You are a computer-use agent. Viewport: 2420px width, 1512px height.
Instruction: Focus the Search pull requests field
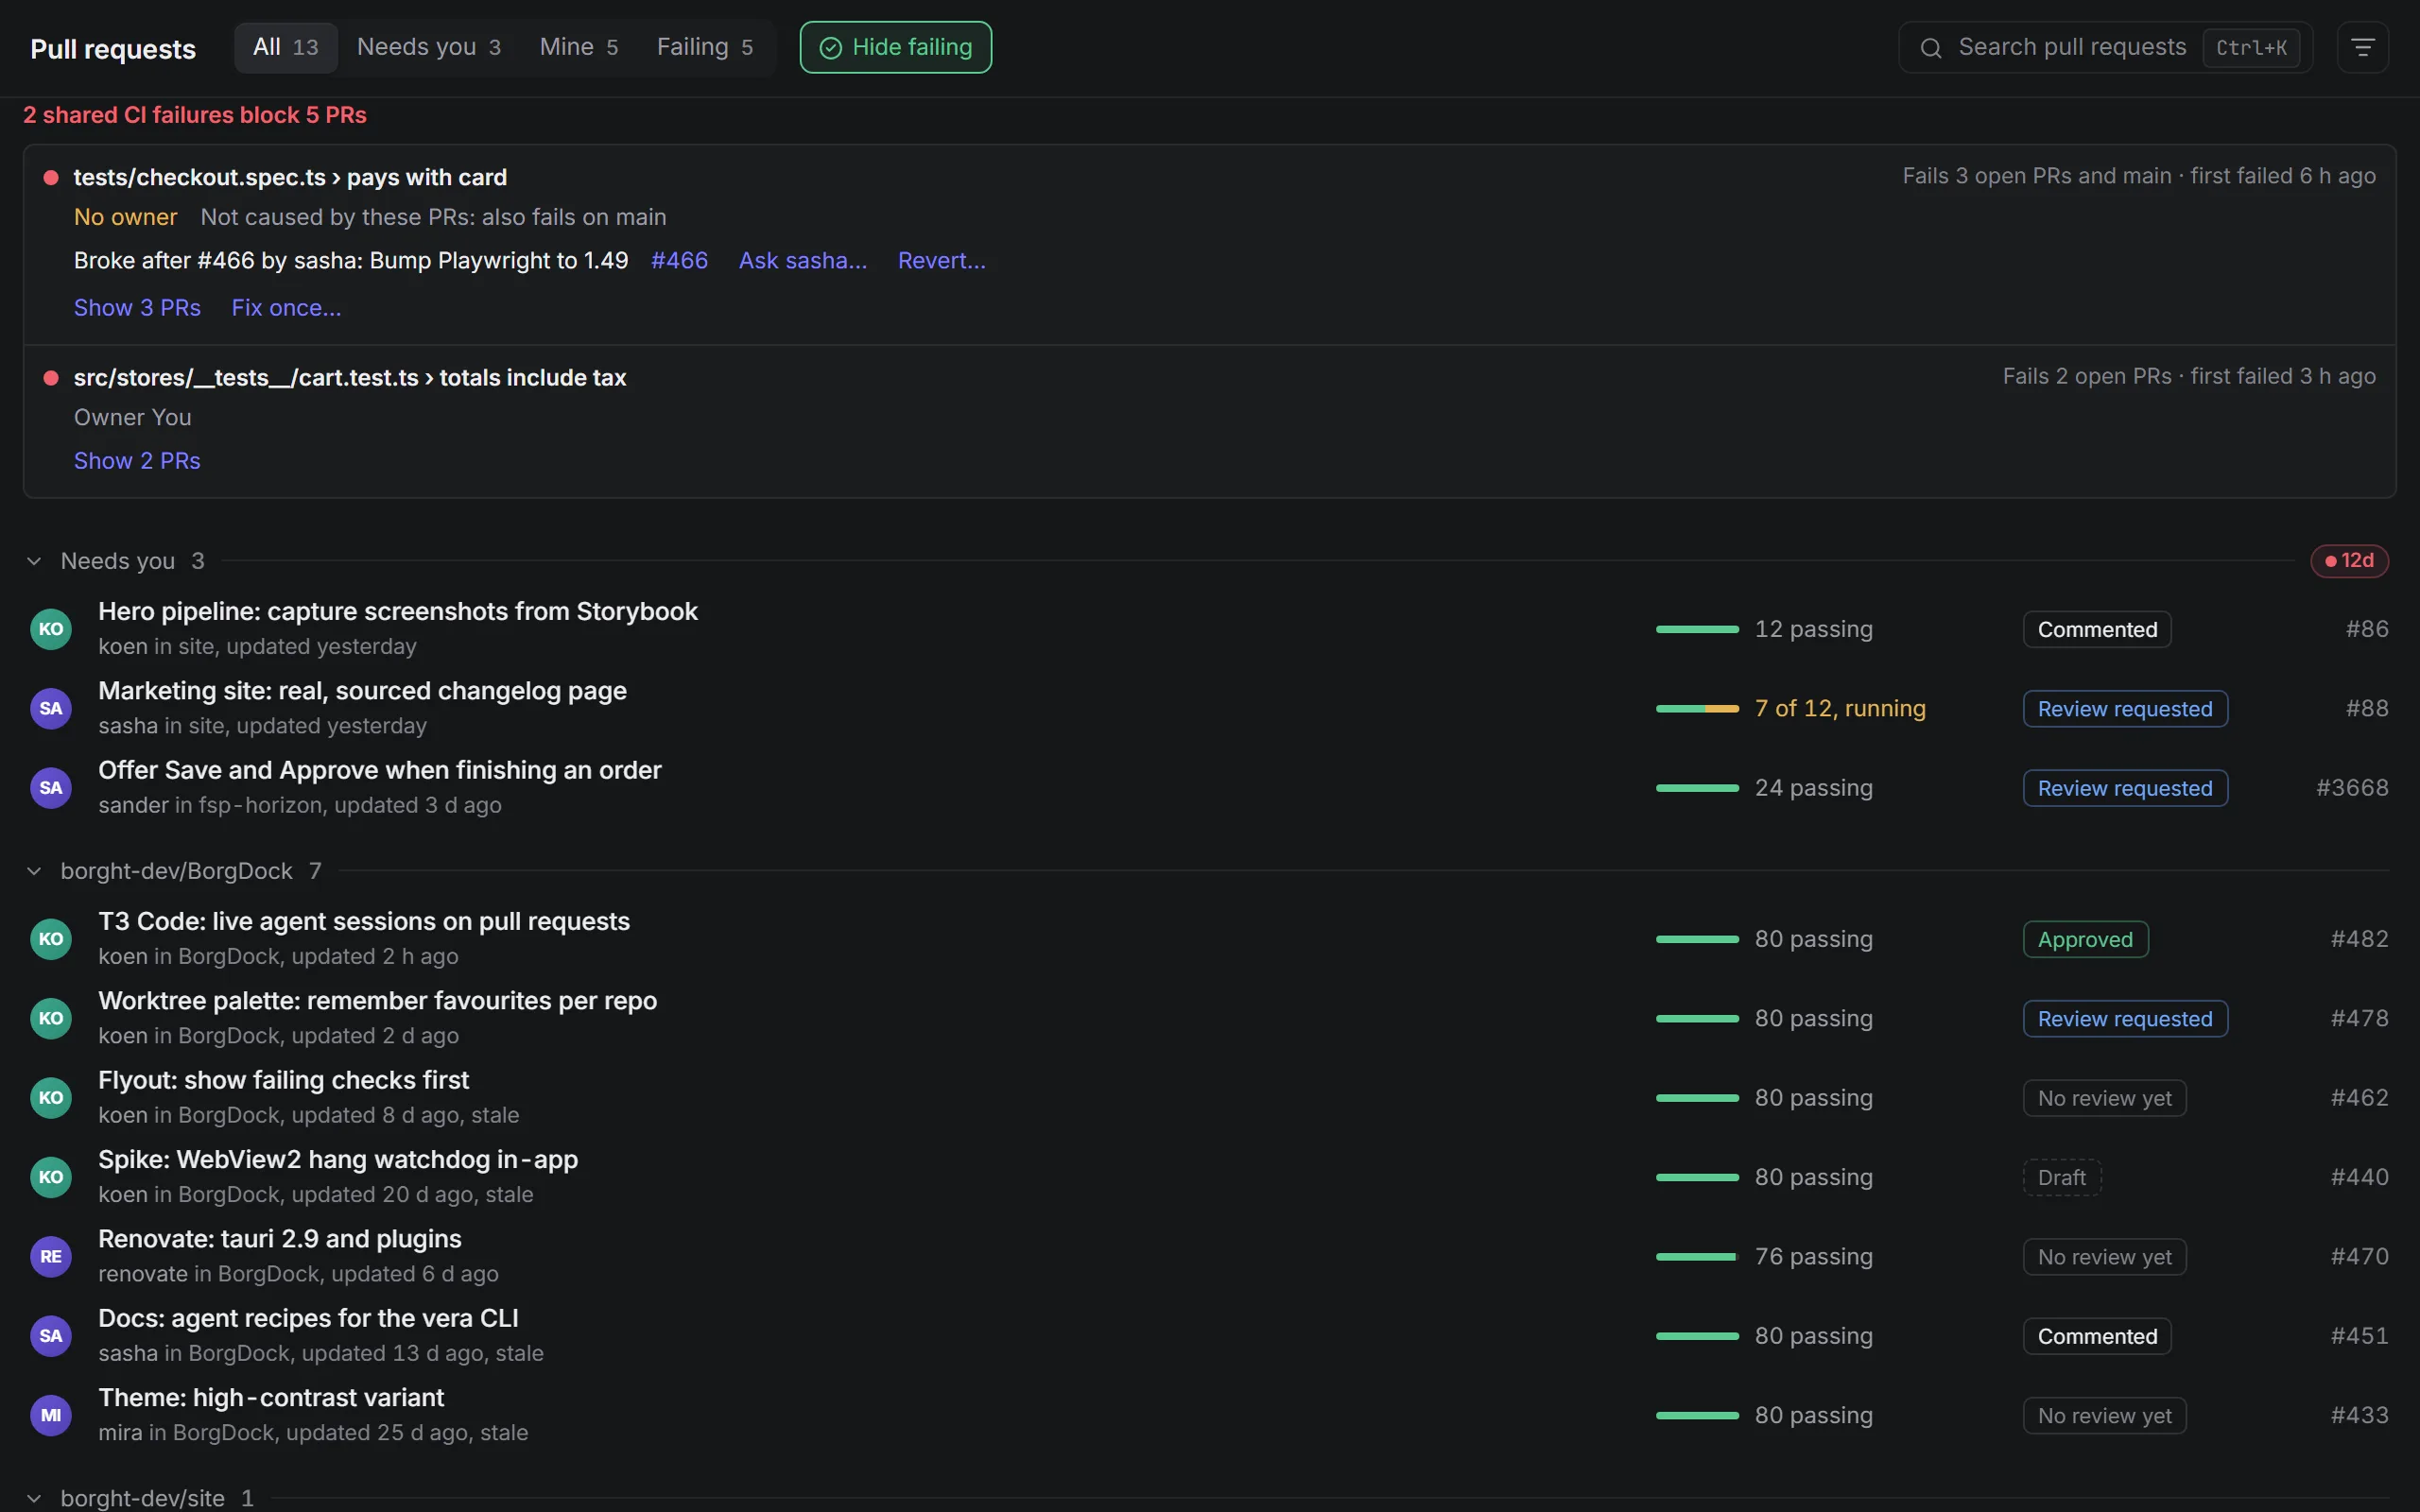coord(2105,47)
